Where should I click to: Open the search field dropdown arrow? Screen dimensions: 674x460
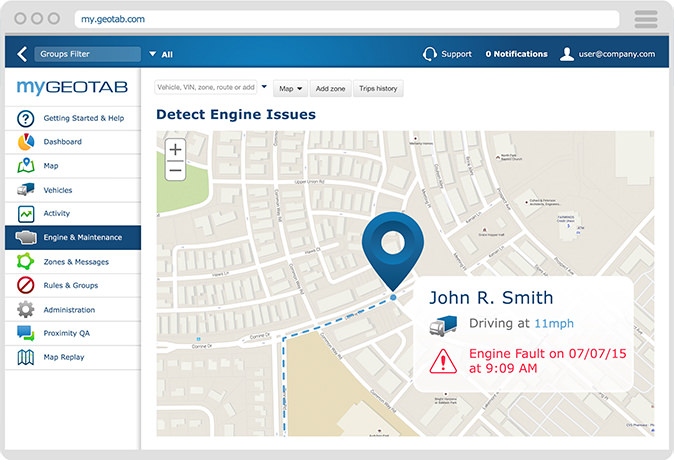(x=264, y=87)
